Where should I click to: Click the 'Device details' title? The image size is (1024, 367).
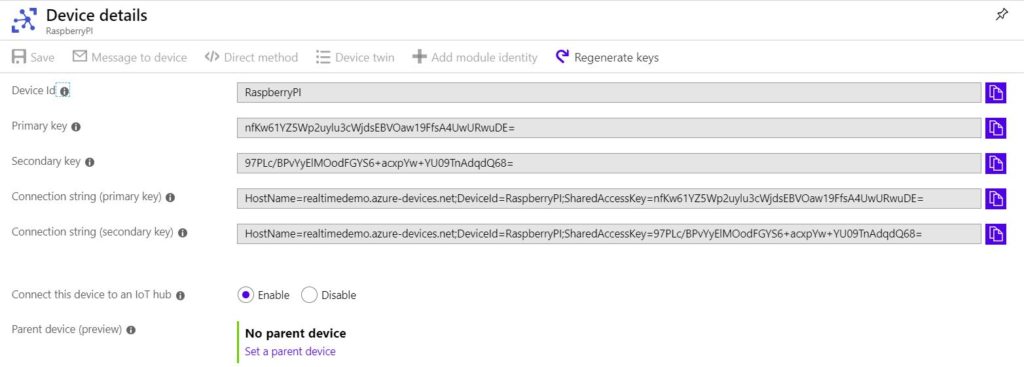[x=97, y=16]
